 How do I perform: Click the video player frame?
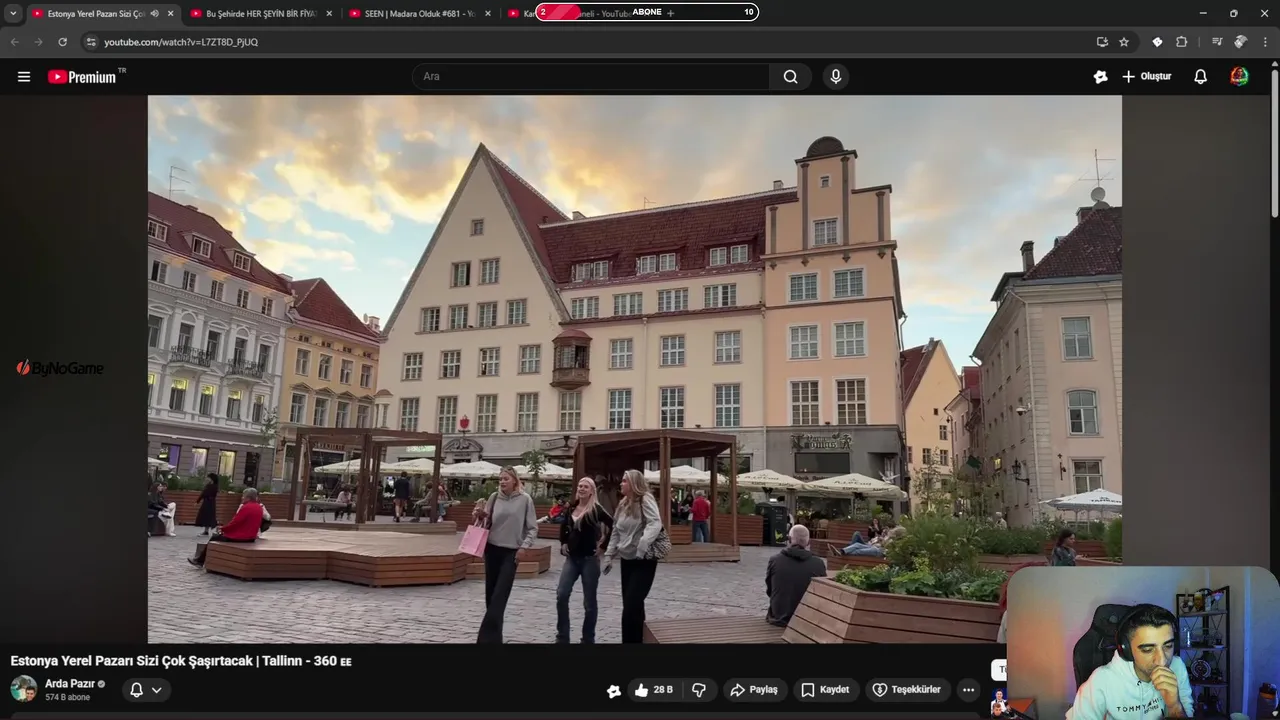point(635,369)
